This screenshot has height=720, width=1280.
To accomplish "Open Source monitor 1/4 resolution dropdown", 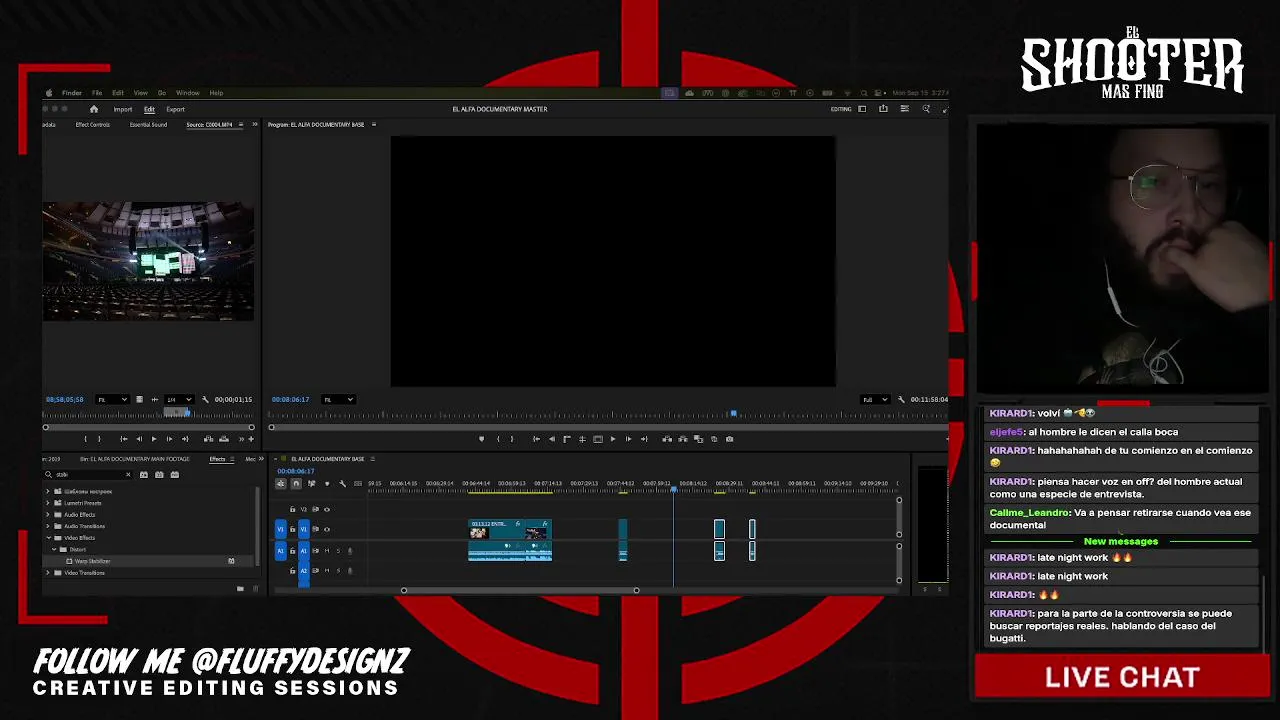I will (178, 399).
